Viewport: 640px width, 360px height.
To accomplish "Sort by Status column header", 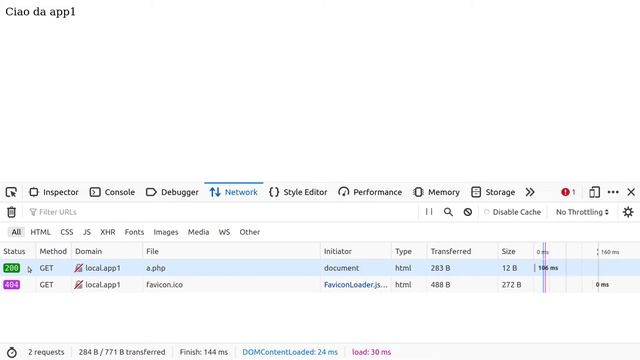I will 18,251.
